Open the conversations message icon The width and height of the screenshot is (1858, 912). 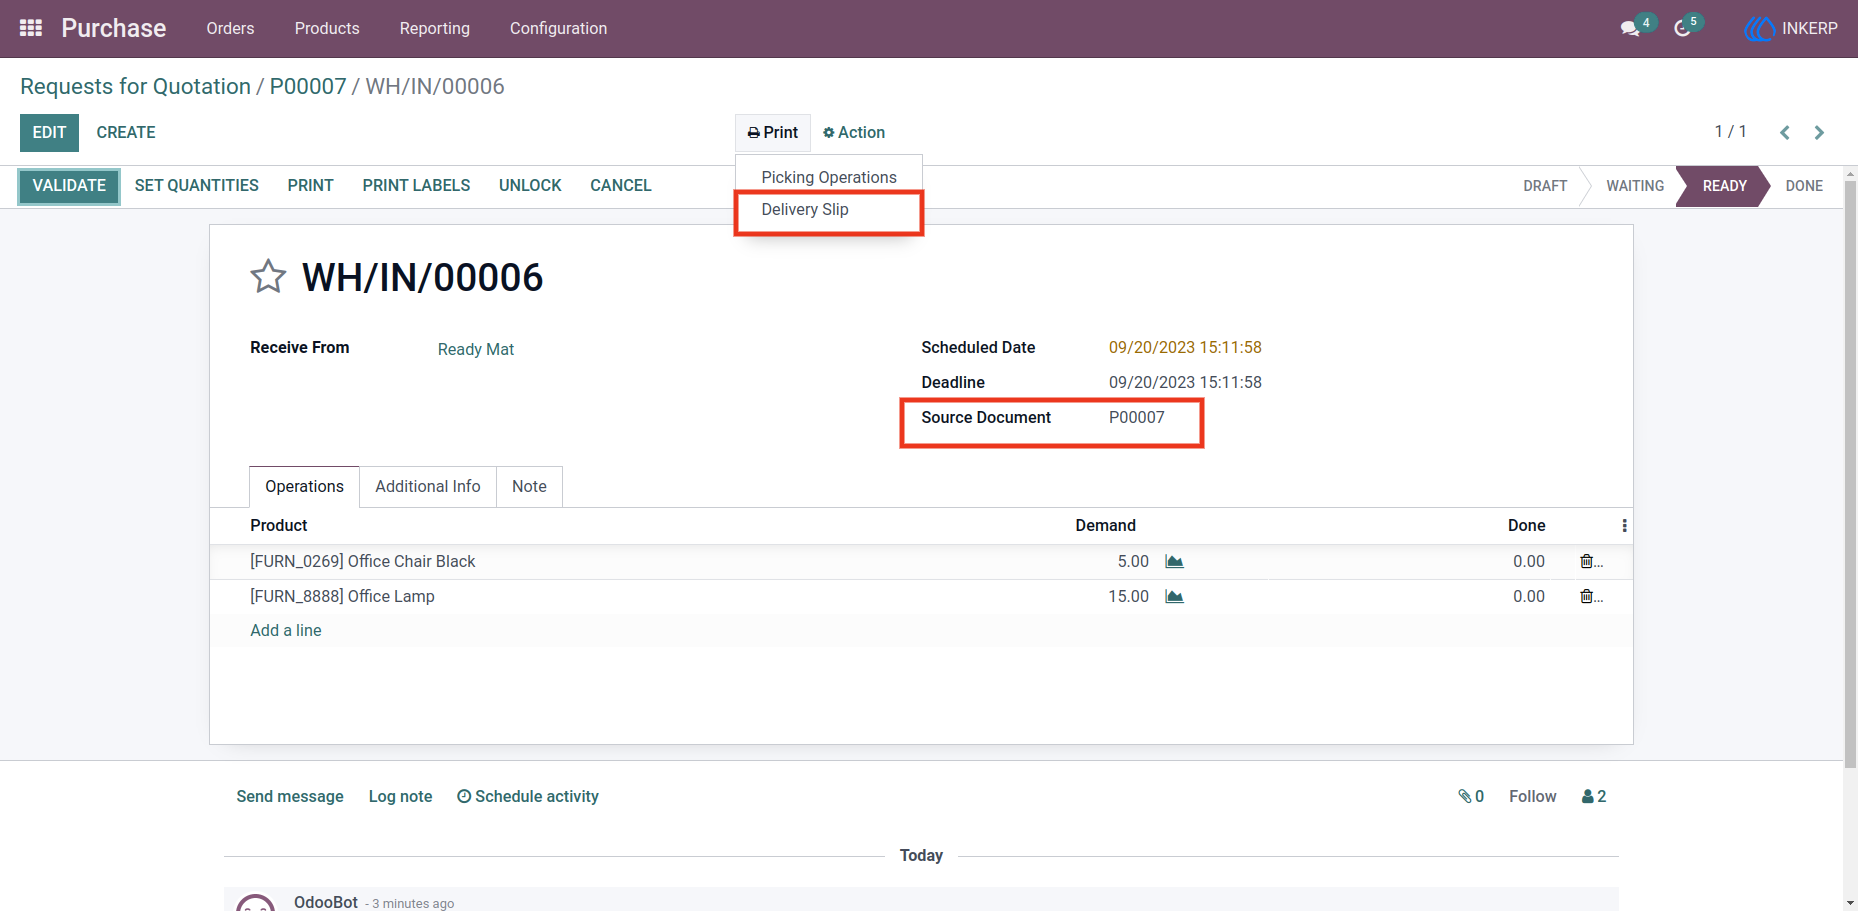pos(1630,28)
